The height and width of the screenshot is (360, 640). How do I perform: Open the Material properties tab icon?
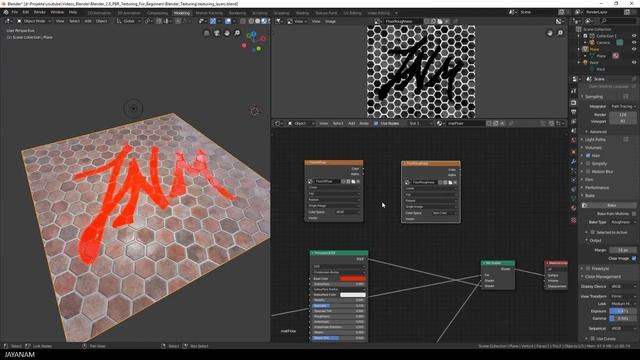(x=573, y=208)
